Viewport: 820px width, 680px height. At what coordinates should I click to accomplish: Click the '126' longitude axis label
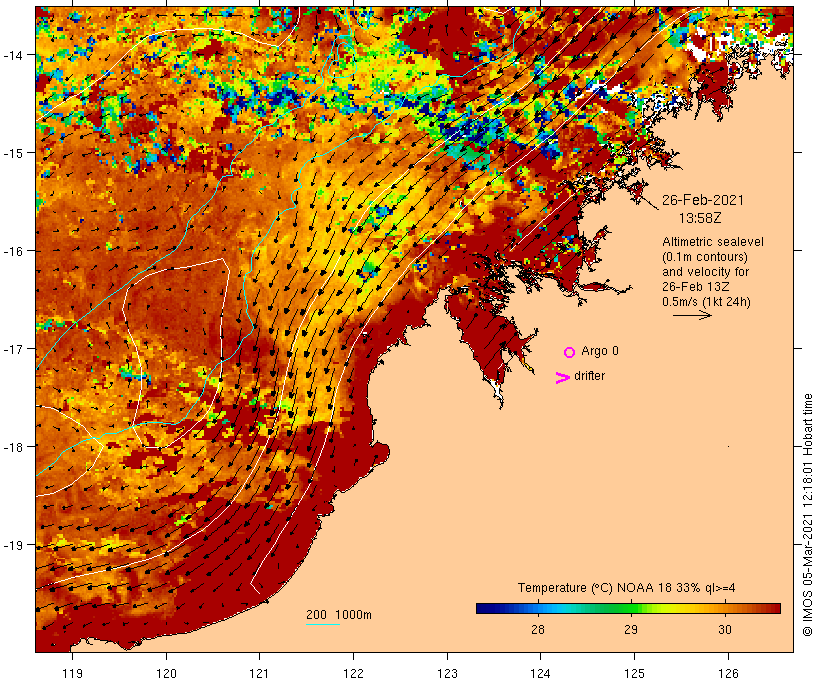pos(728,673)
